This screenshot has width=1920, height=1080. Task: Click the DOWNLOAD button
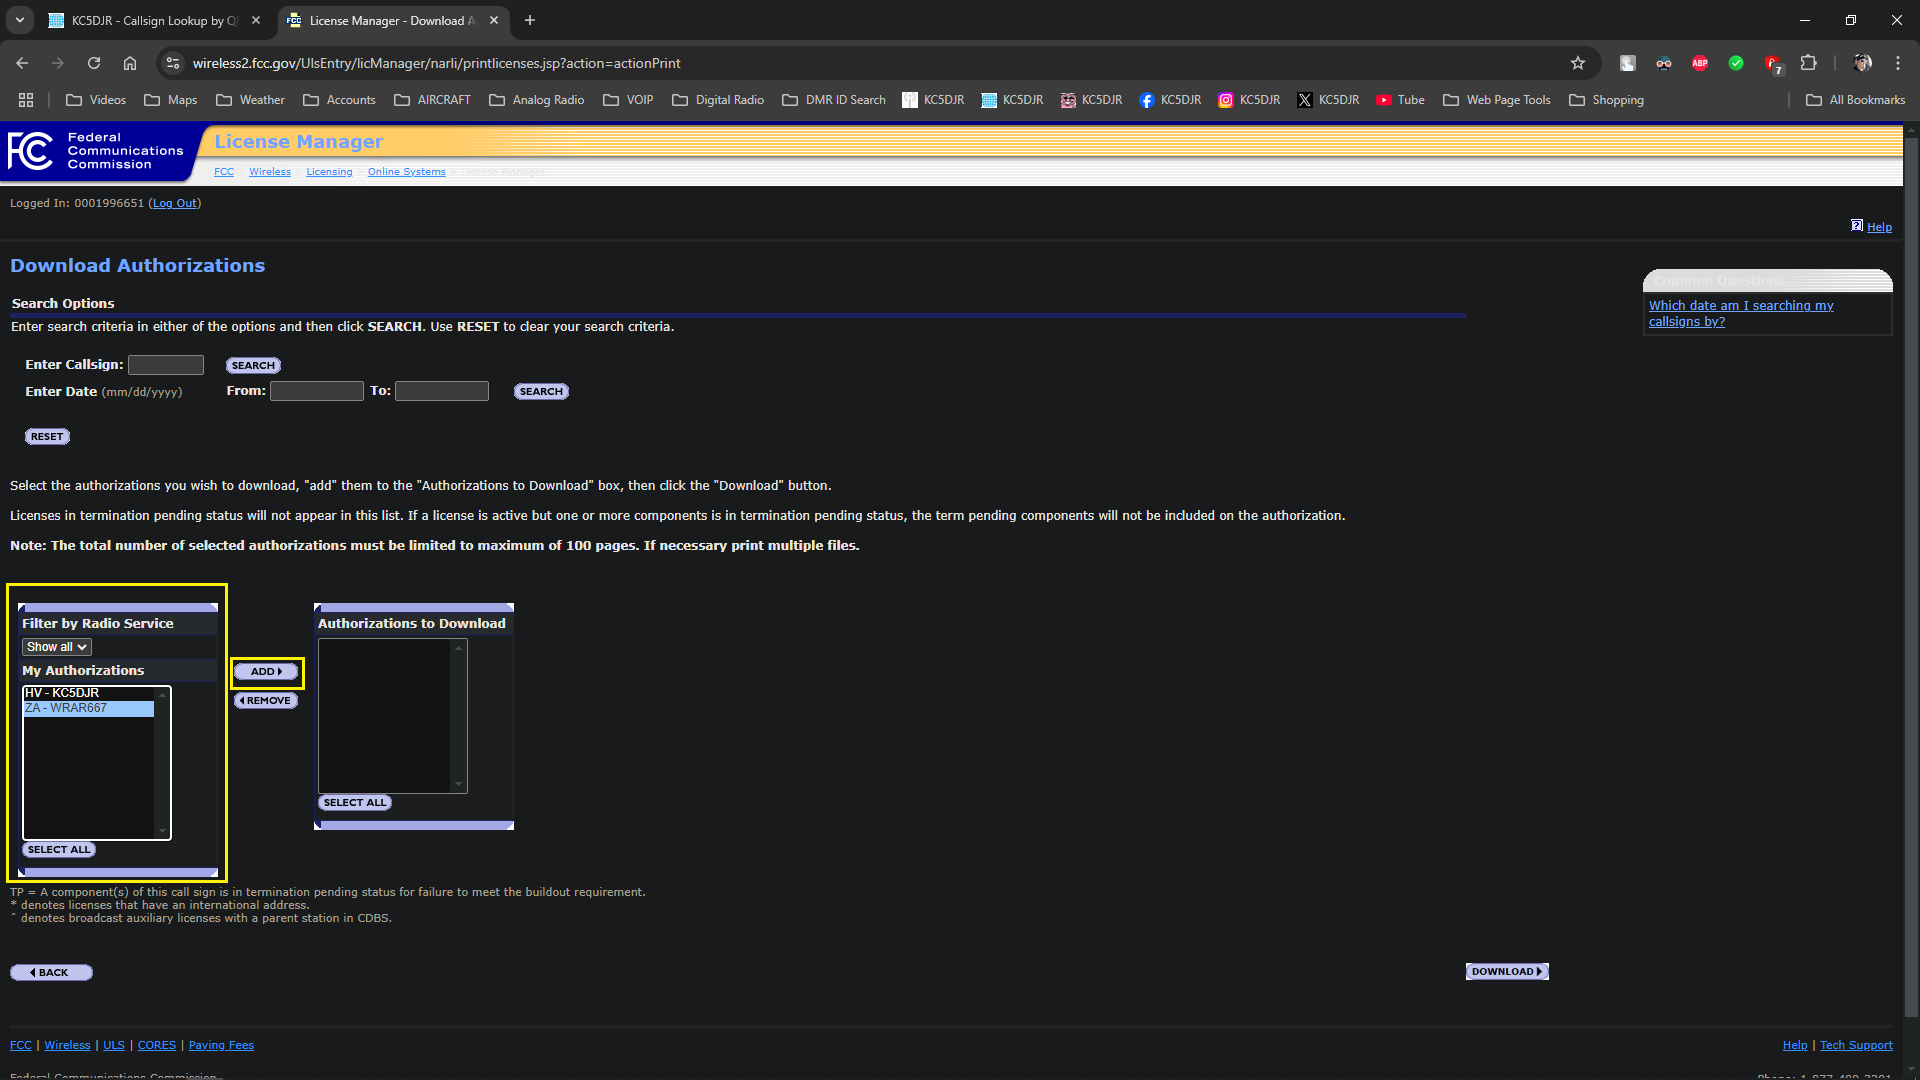[1506, 972]
